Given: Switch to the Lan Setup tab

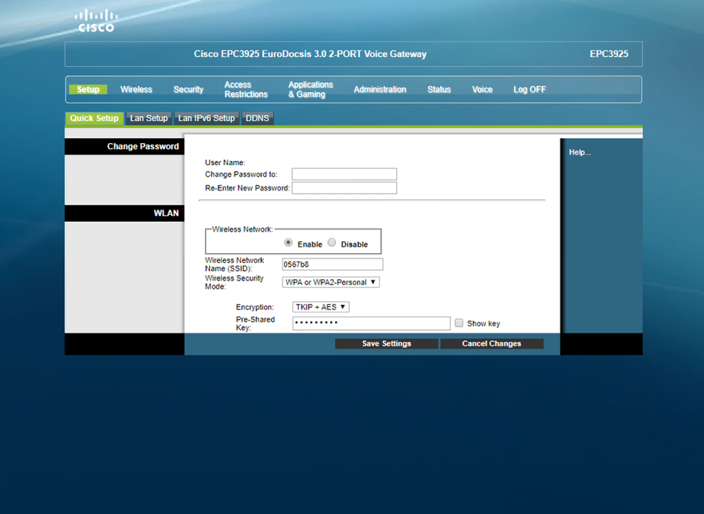Looking at the screenshot, I should pos(149,118).
